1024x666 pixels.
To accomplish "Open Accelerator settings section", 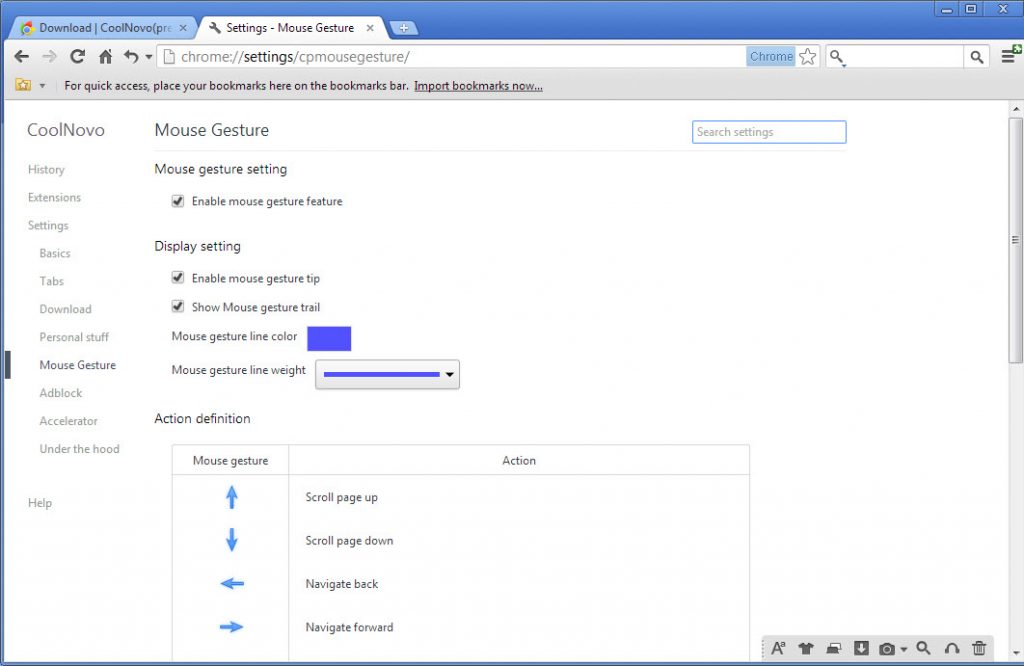I will click(x=69, y=421).
